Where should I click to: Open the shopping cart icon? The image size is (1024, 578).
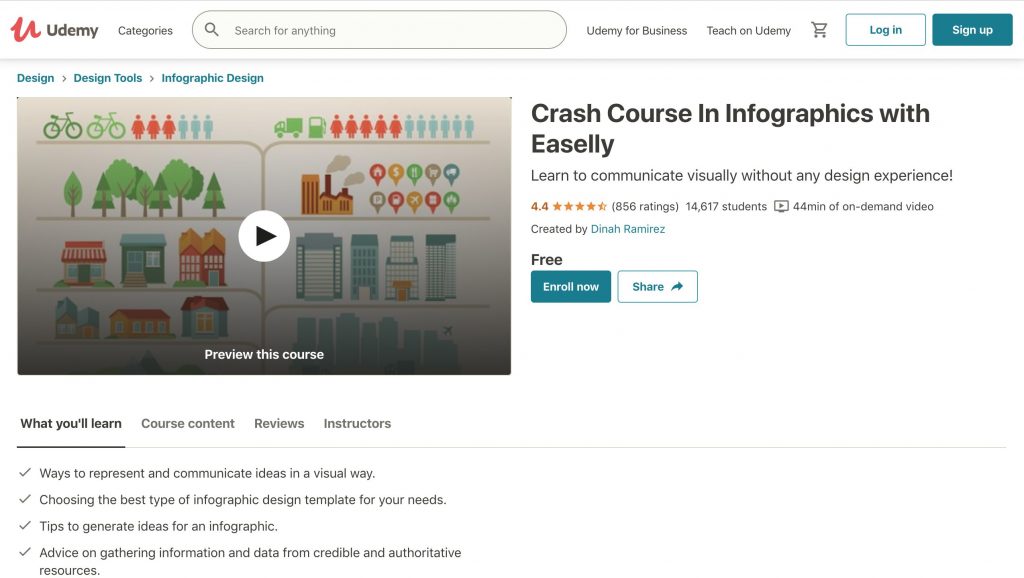[819, 29]
